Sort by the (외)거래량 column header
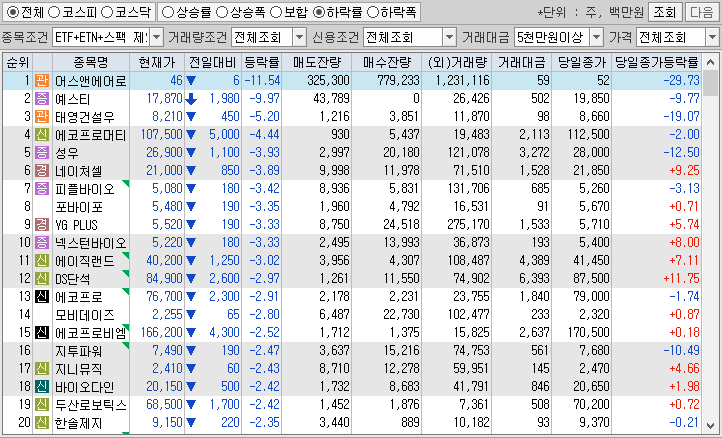This screenshot has width=722, height=438. coord(457,62)
